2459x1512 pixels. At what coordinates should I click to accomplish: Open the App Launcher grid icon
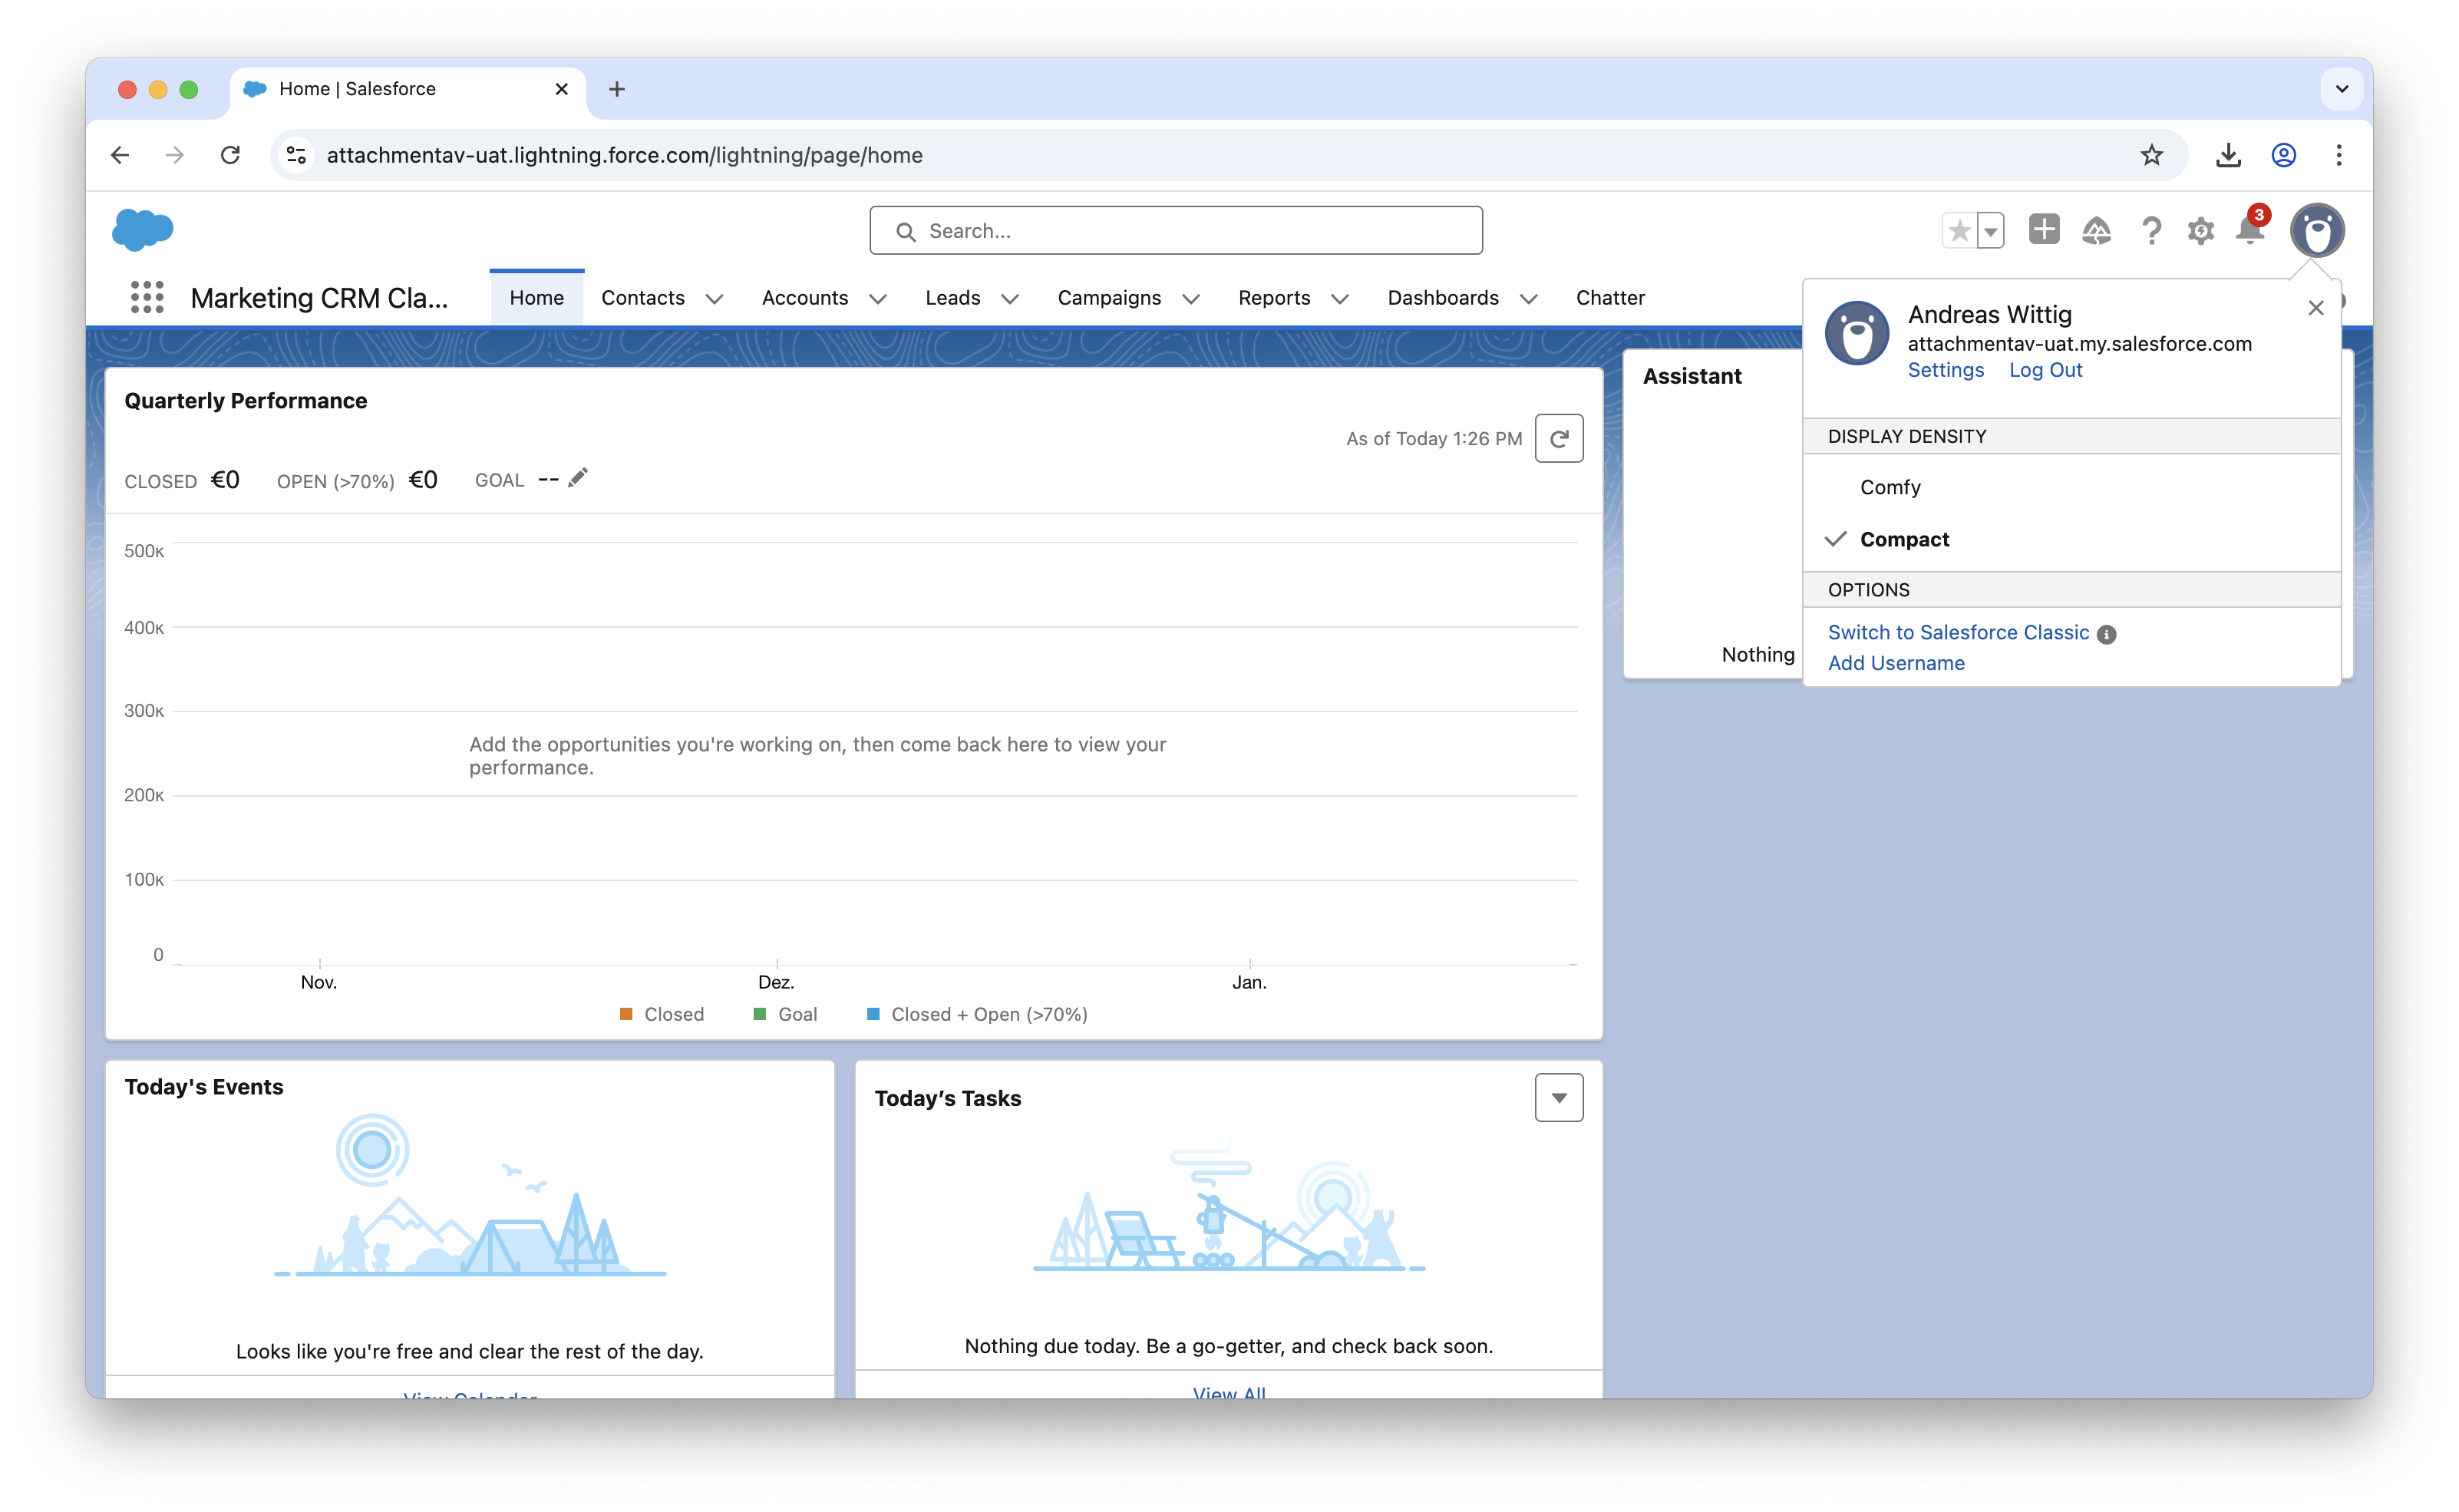coord(147,297)
